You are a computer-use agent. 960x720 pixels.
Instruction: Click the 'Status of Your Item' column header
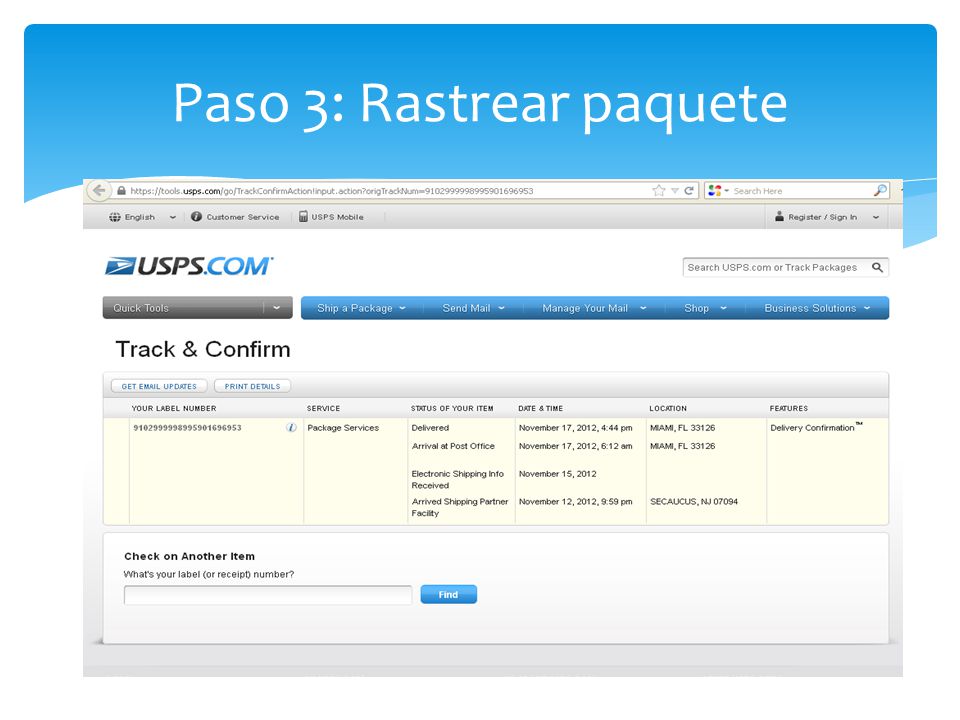[452, 408]
